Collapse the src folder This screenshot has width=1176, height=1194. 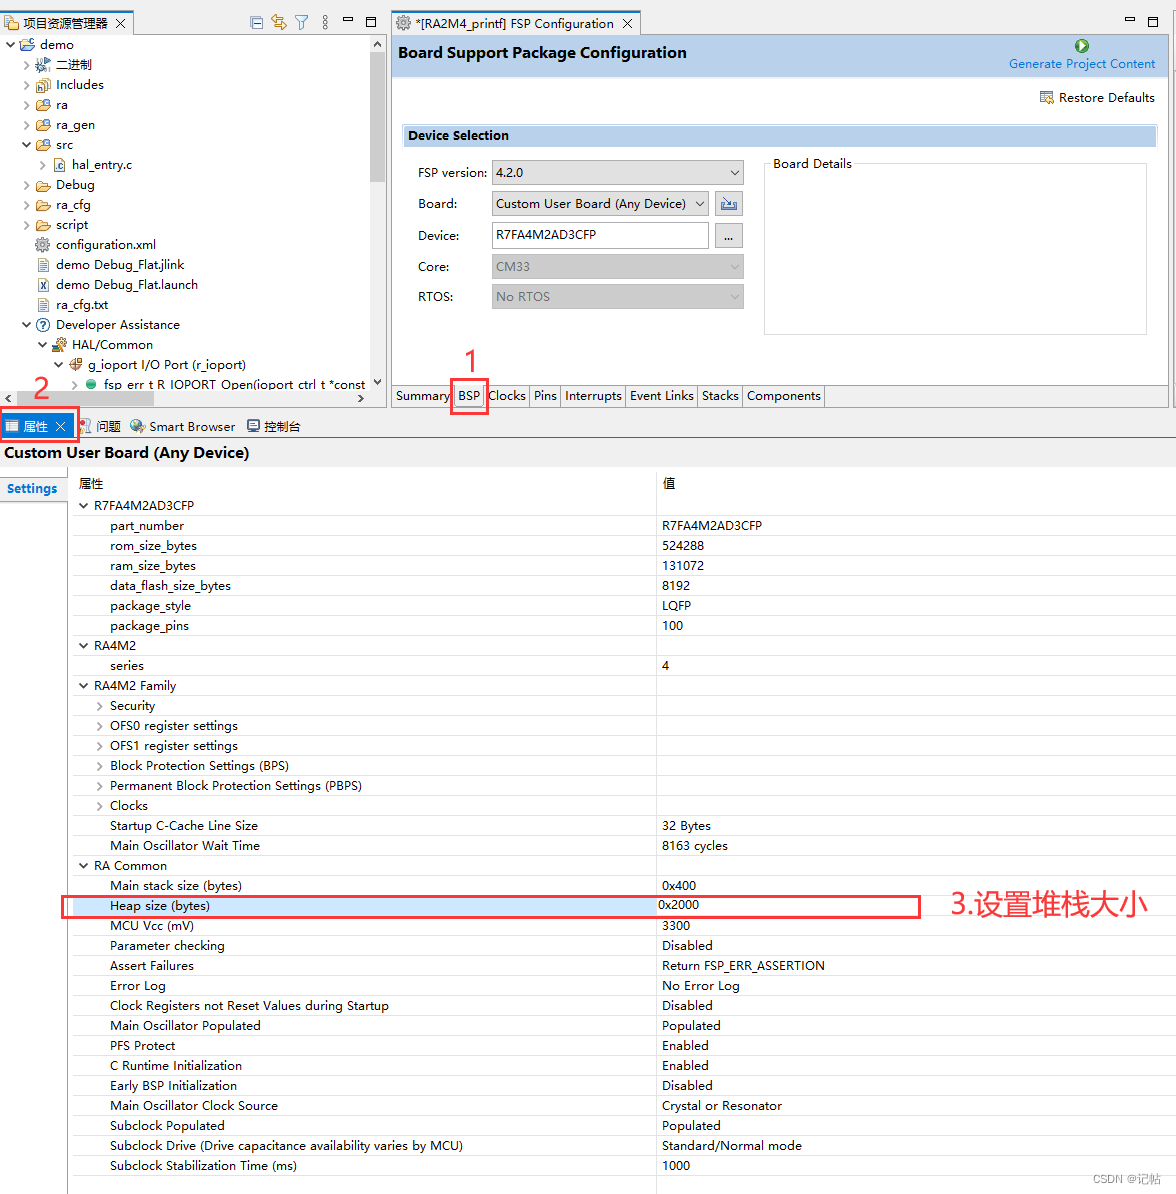27,145
